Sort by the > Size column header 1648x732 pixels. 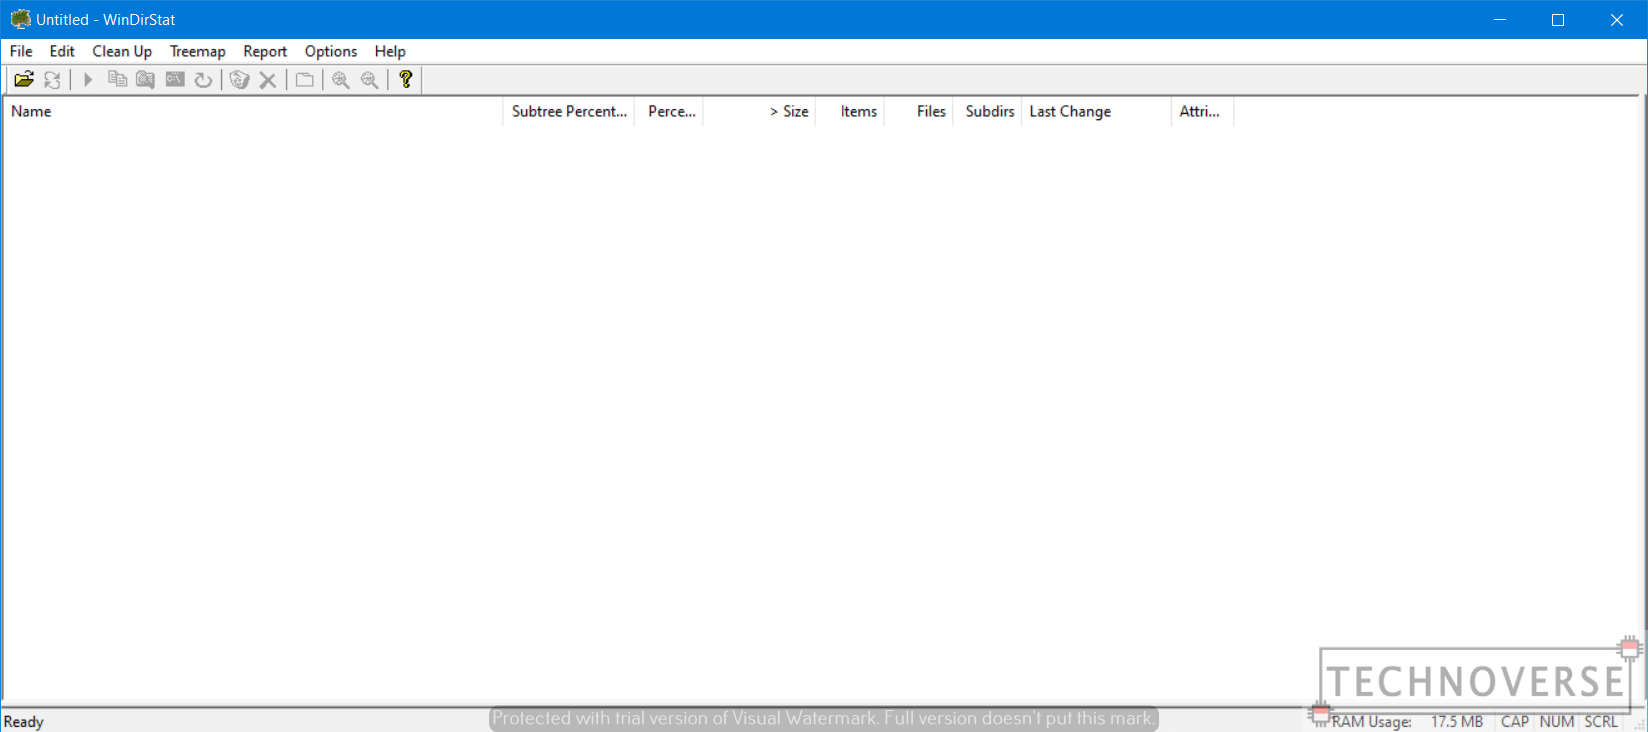760,111
